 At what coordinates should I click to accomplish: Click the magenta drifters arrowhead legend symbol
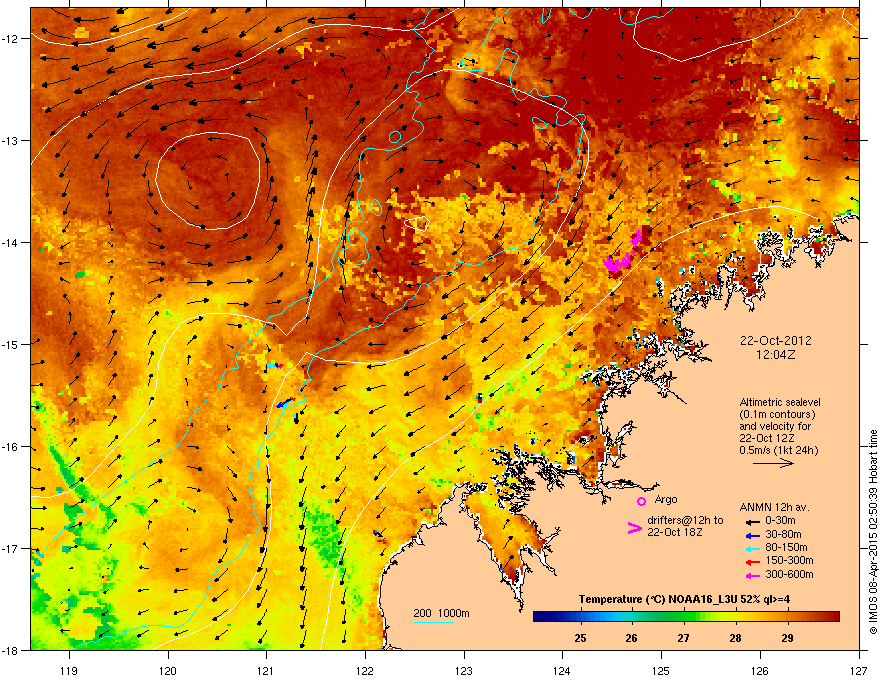[x=634, y=528]
